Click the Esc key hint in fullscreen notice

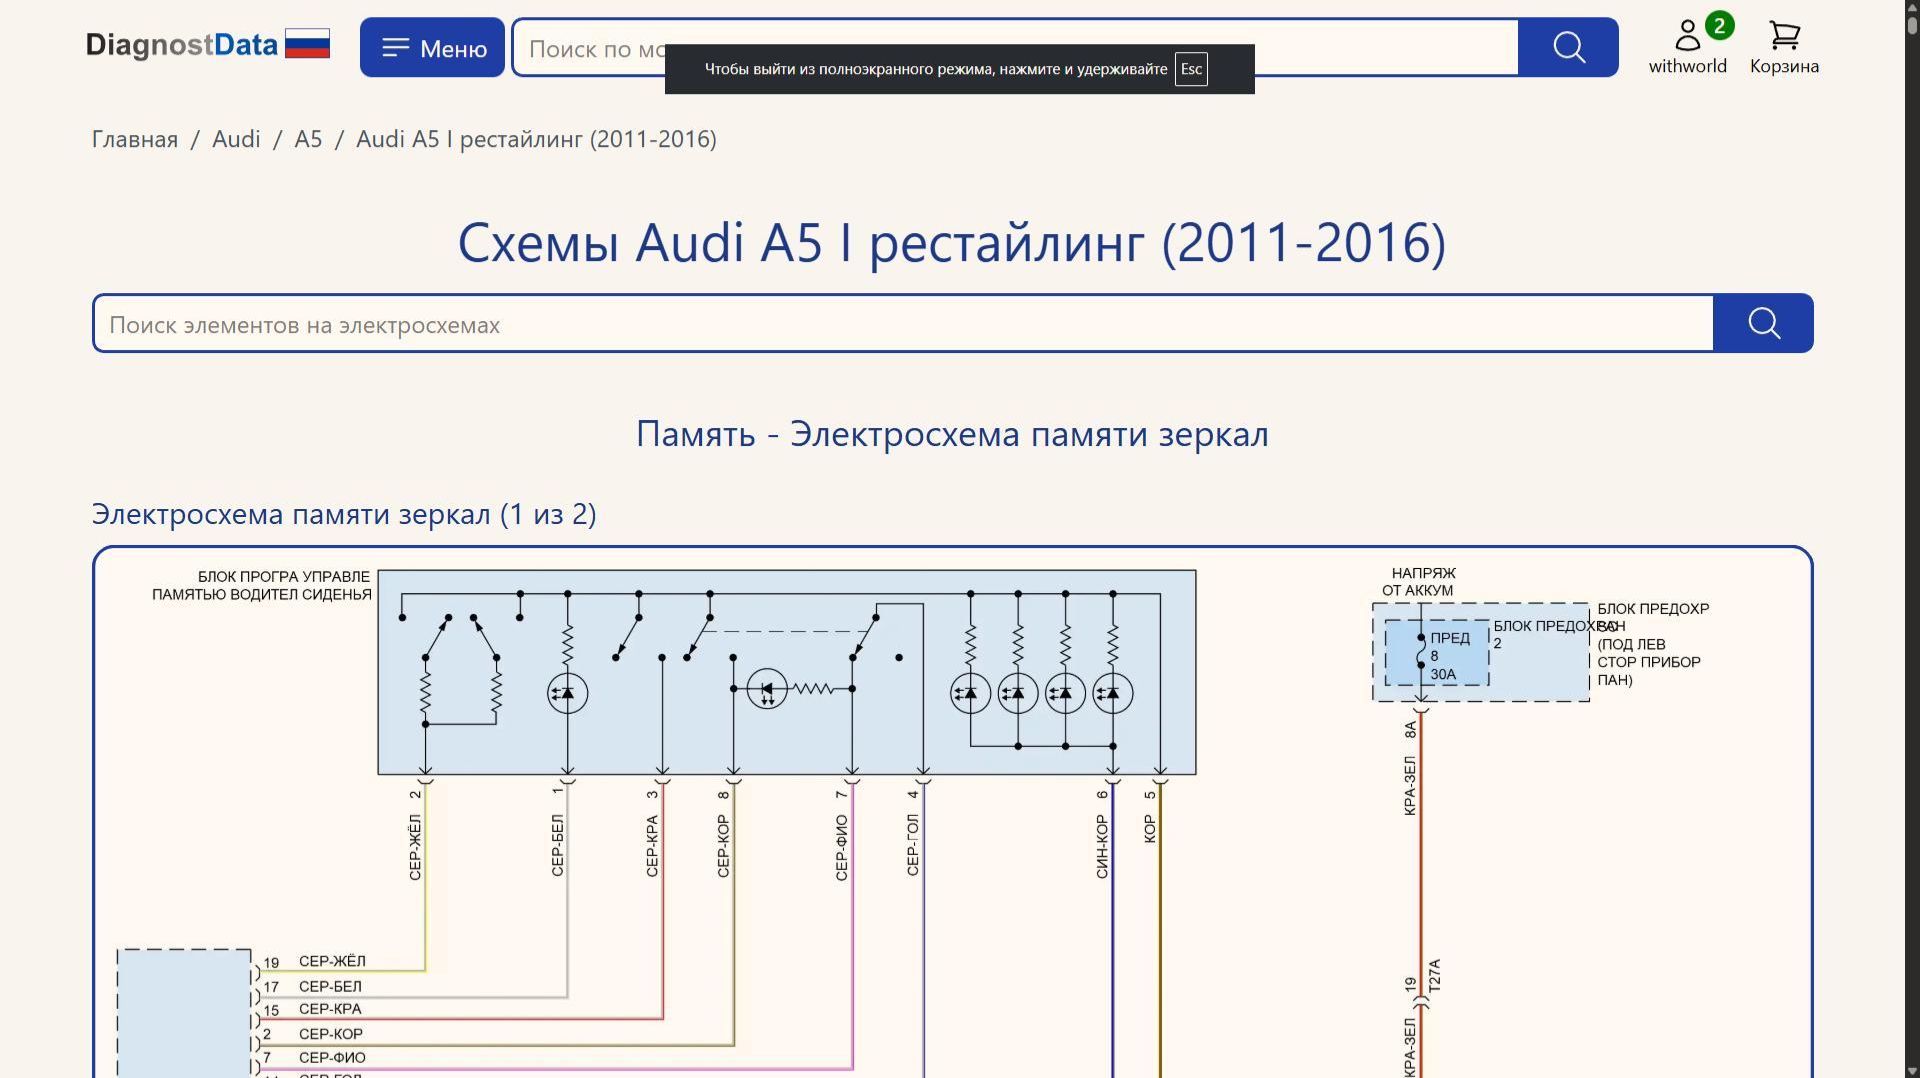pos(1191,69)
